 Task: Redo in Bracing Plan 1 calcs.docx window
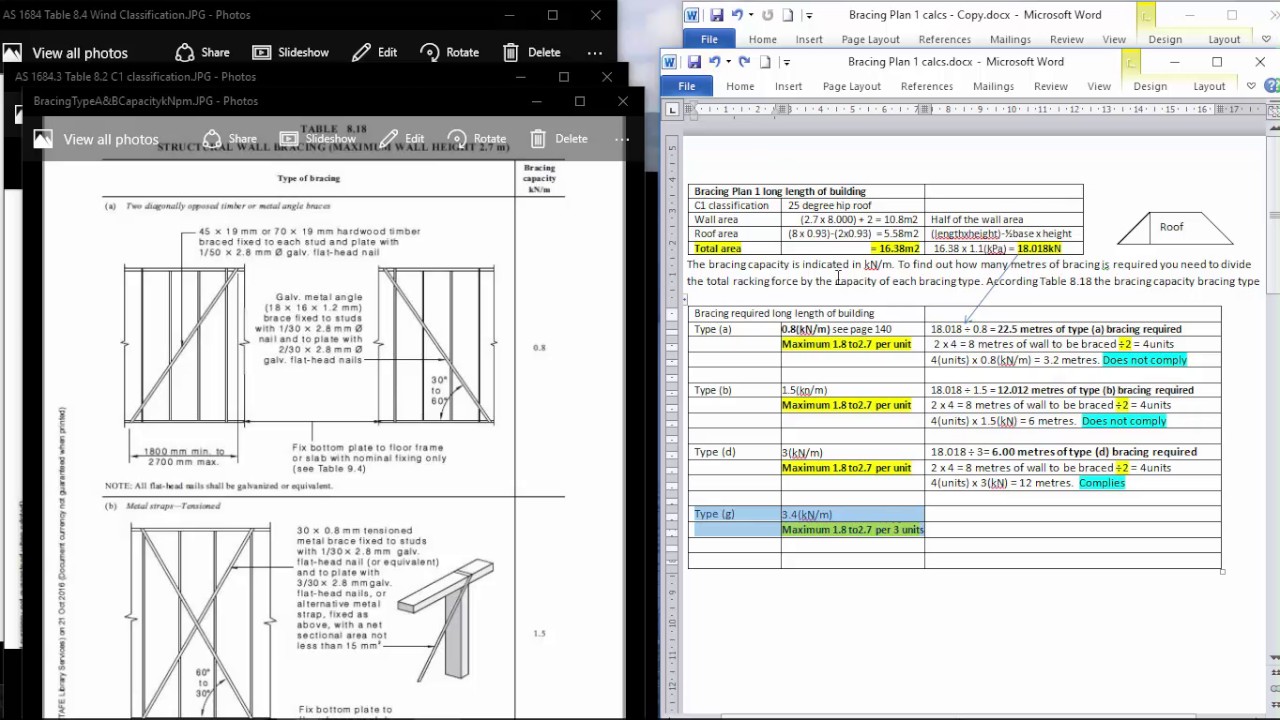click(x=745, y=62)
